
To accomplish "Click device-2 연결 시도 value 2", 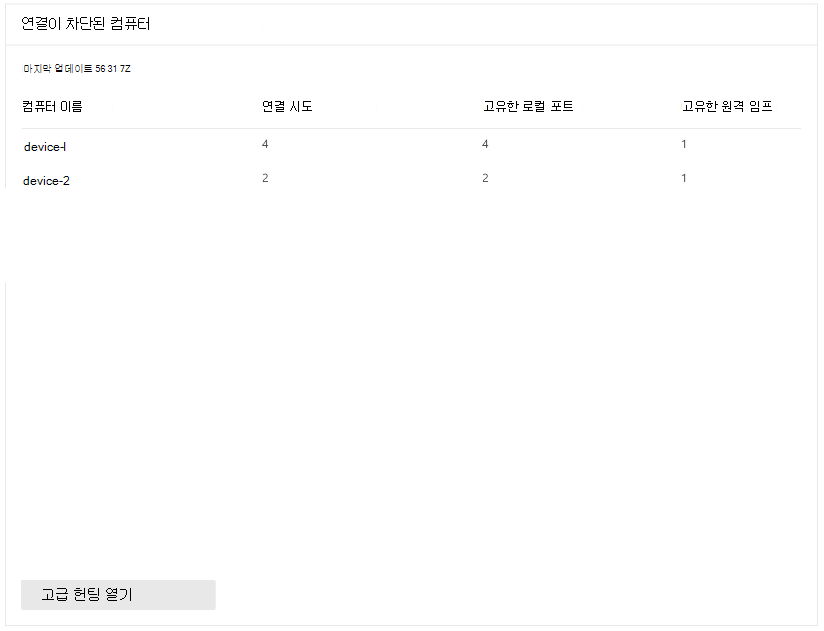I will (265, 178).
